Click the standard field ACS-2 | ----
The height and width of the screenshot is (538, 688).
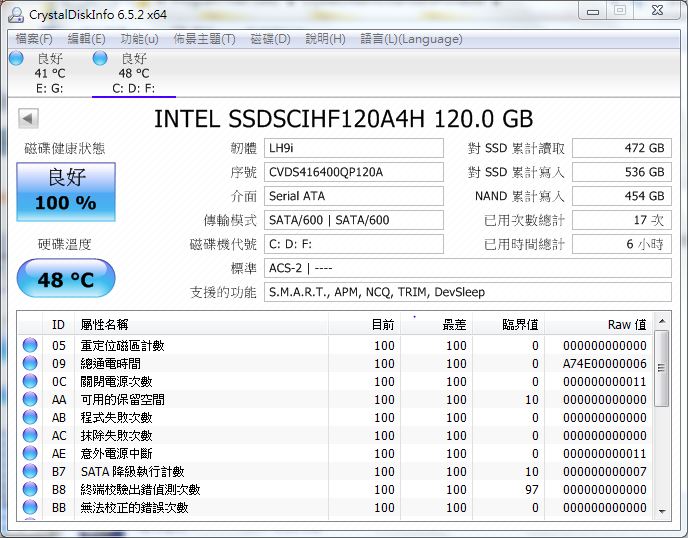click(468, 268)
